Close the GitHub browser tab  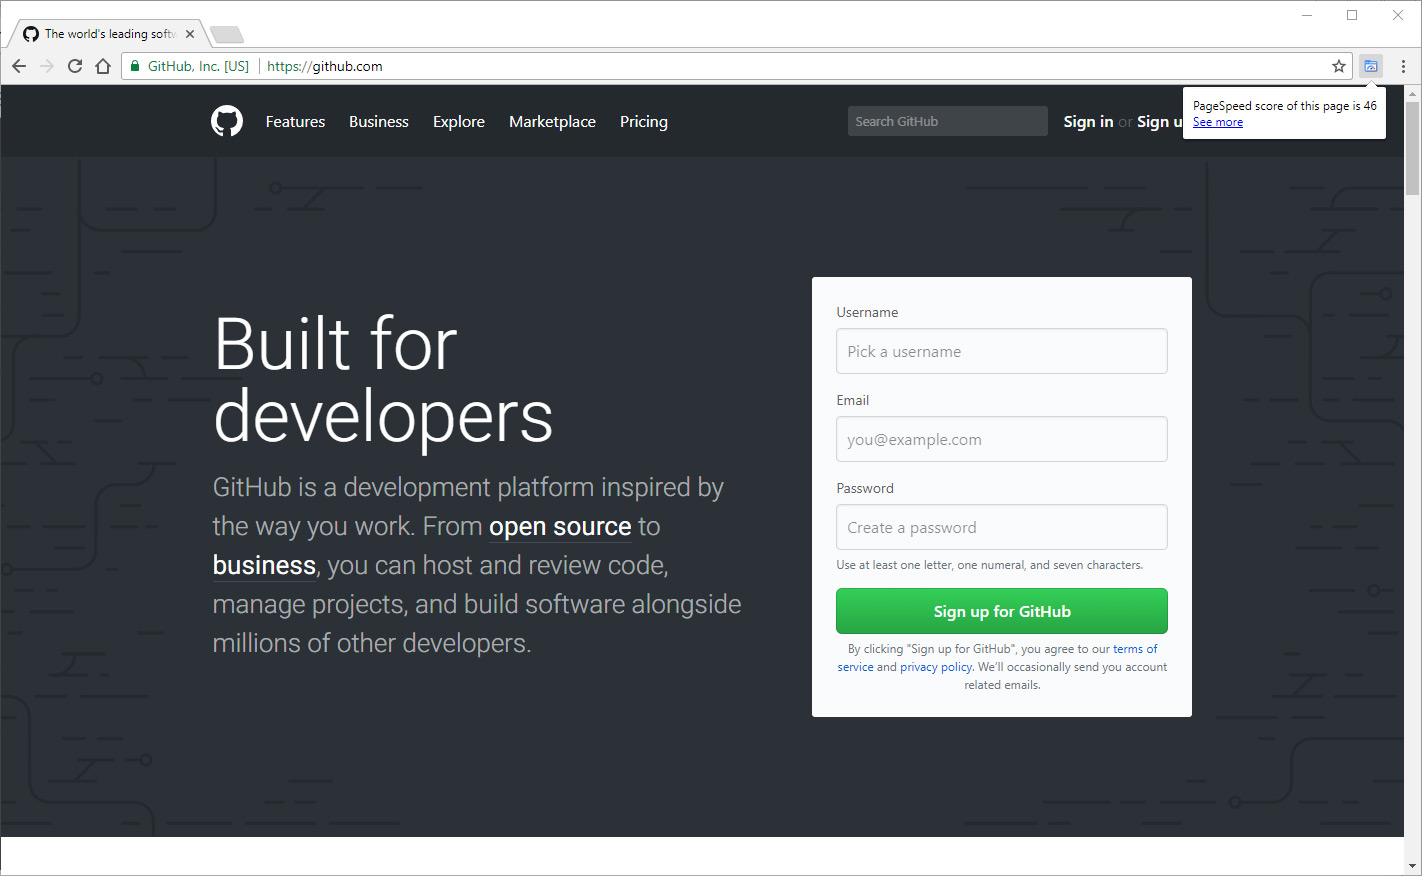190,34
